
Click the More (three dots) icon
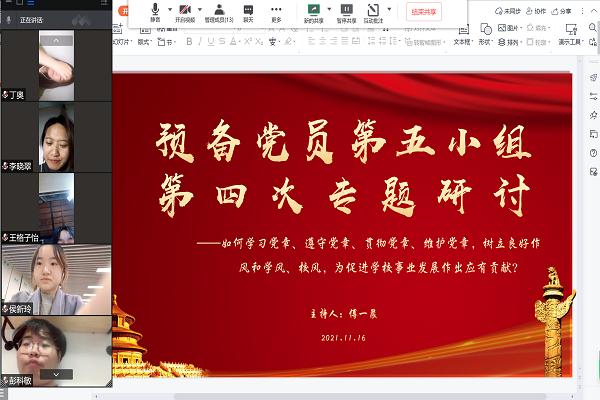[x=276, y=12]
